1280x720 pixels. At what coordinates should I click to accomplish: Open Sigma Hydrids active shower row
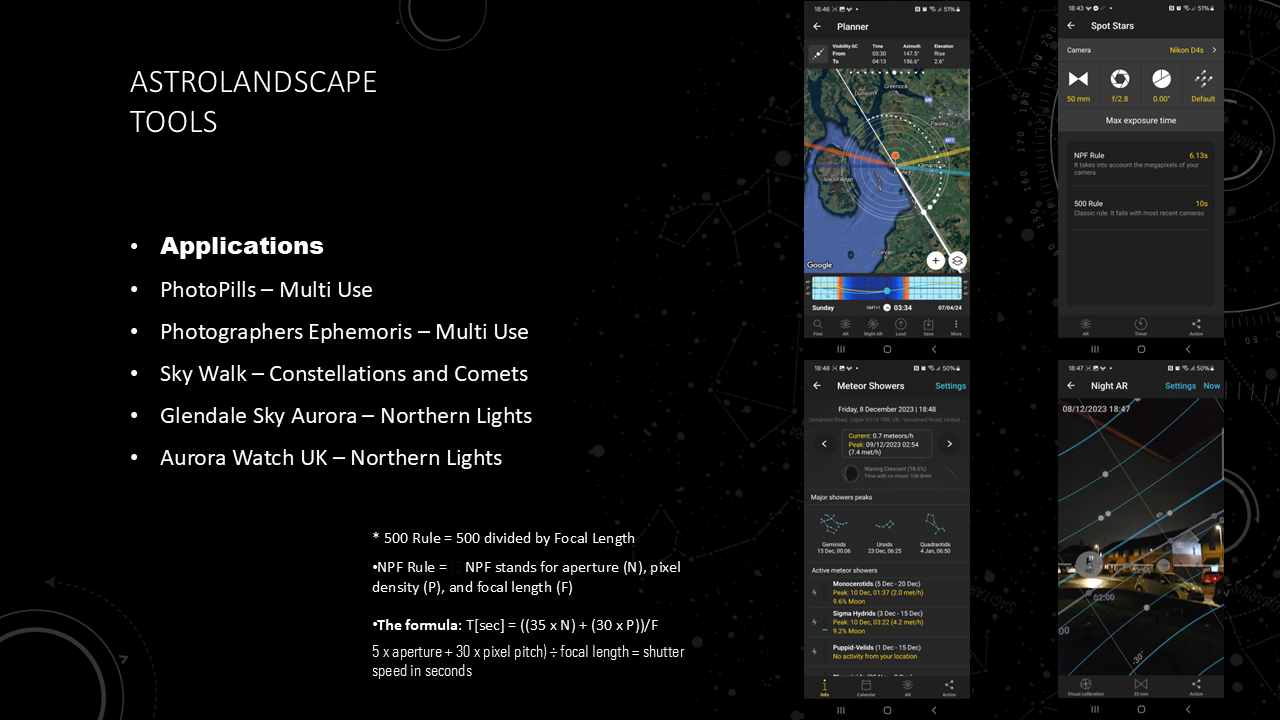(887, 621)
